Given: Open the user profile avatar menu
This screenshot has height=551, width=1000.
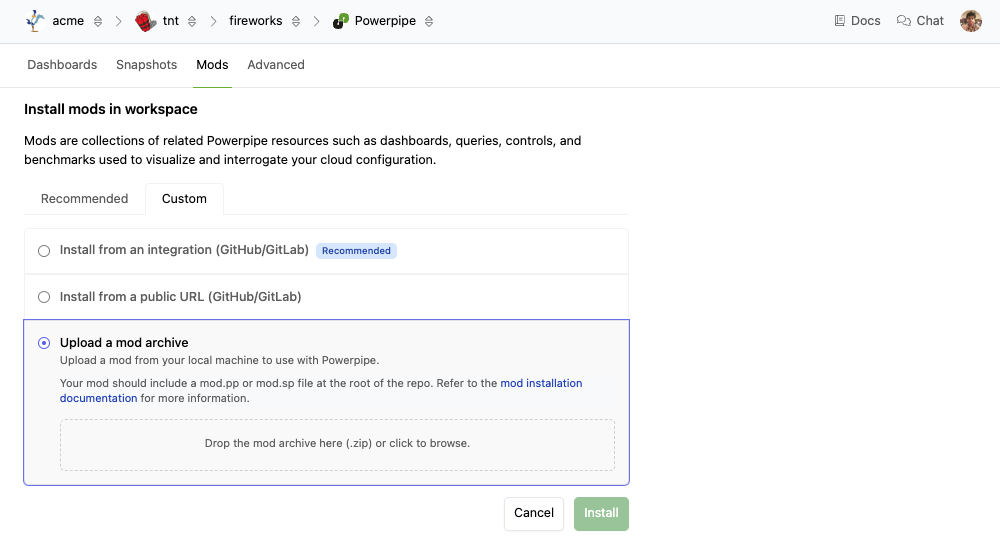Looking at the screenshot, I should pyautogui.click(x=970, y=21).
